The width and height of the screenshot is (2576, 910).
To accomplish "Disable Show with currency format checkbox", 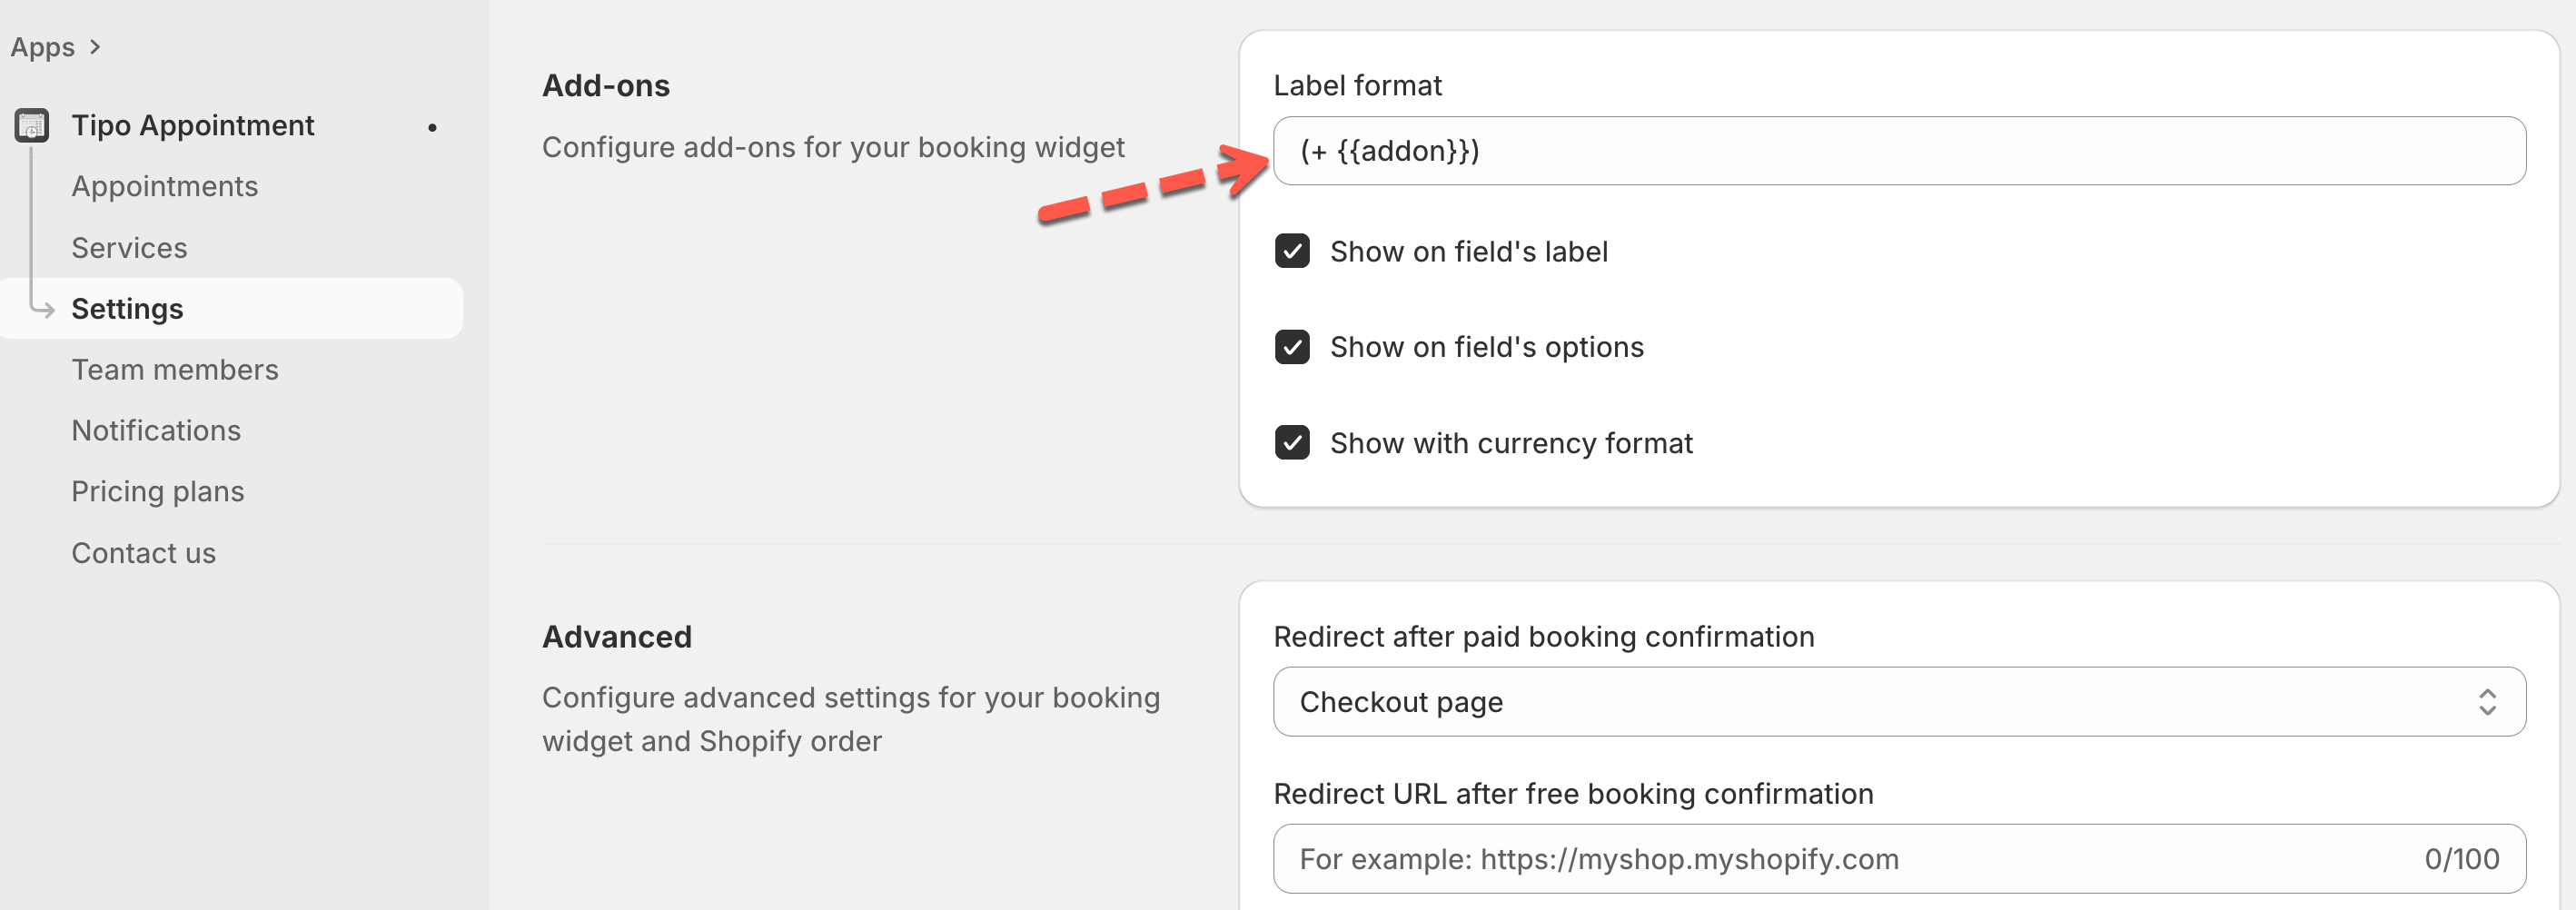I will [x=1292, y=443].
